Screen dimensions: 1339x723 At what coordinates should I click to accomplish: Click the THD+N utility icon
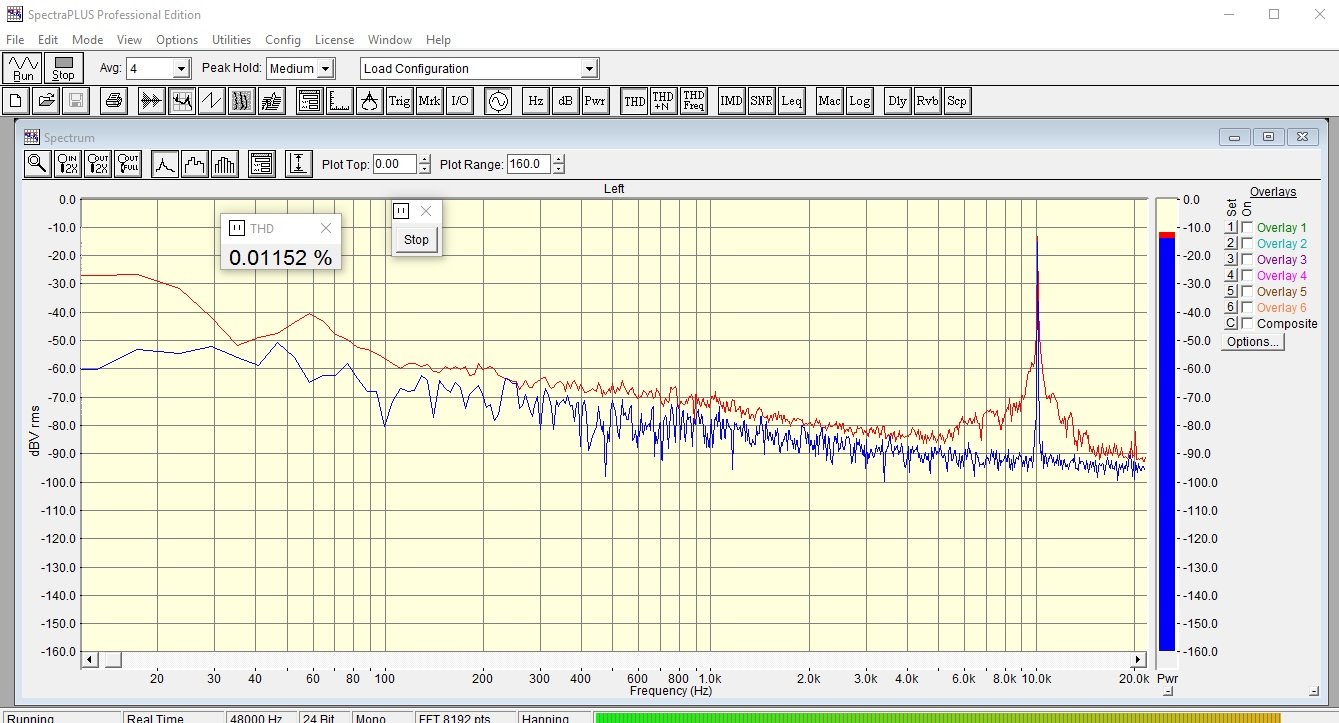pyautogui.click(x=663, y=101)
